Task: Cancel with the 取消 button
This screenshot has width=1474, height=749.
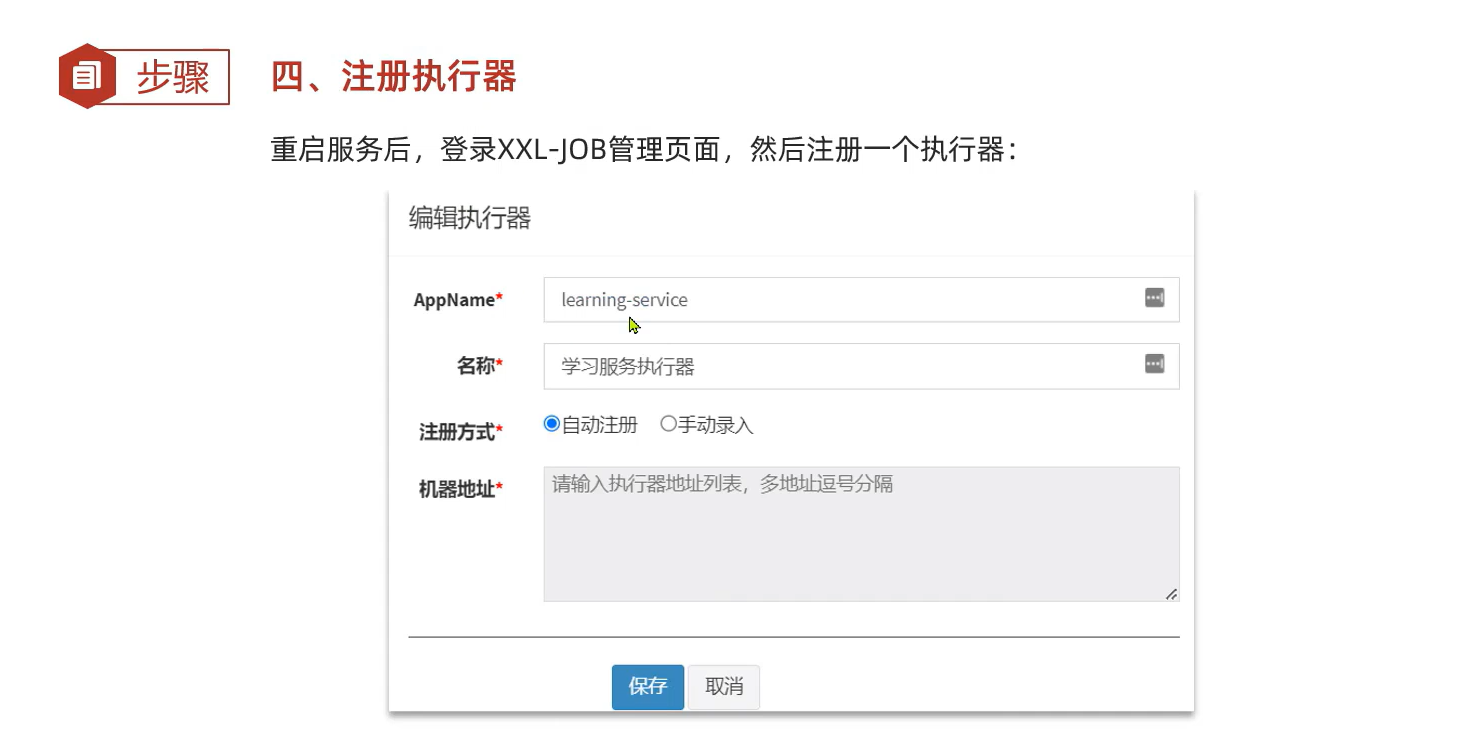Action: (723, 687)
